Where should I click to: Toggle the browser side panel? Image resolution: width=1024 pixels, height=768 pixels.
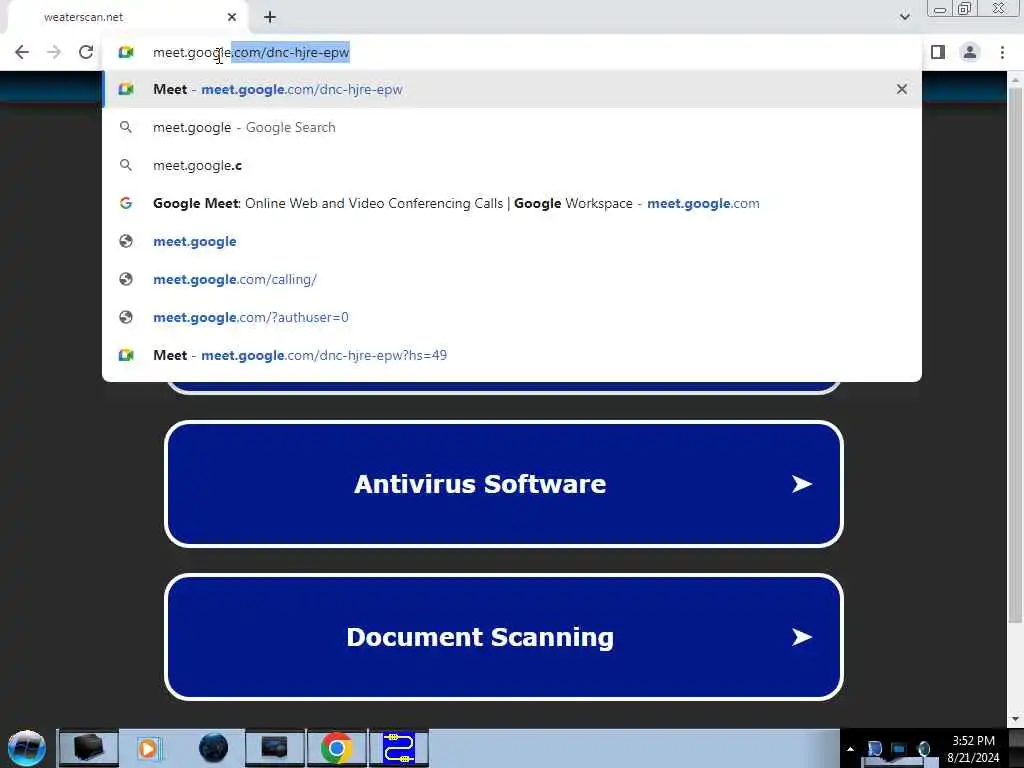(938, 52)
